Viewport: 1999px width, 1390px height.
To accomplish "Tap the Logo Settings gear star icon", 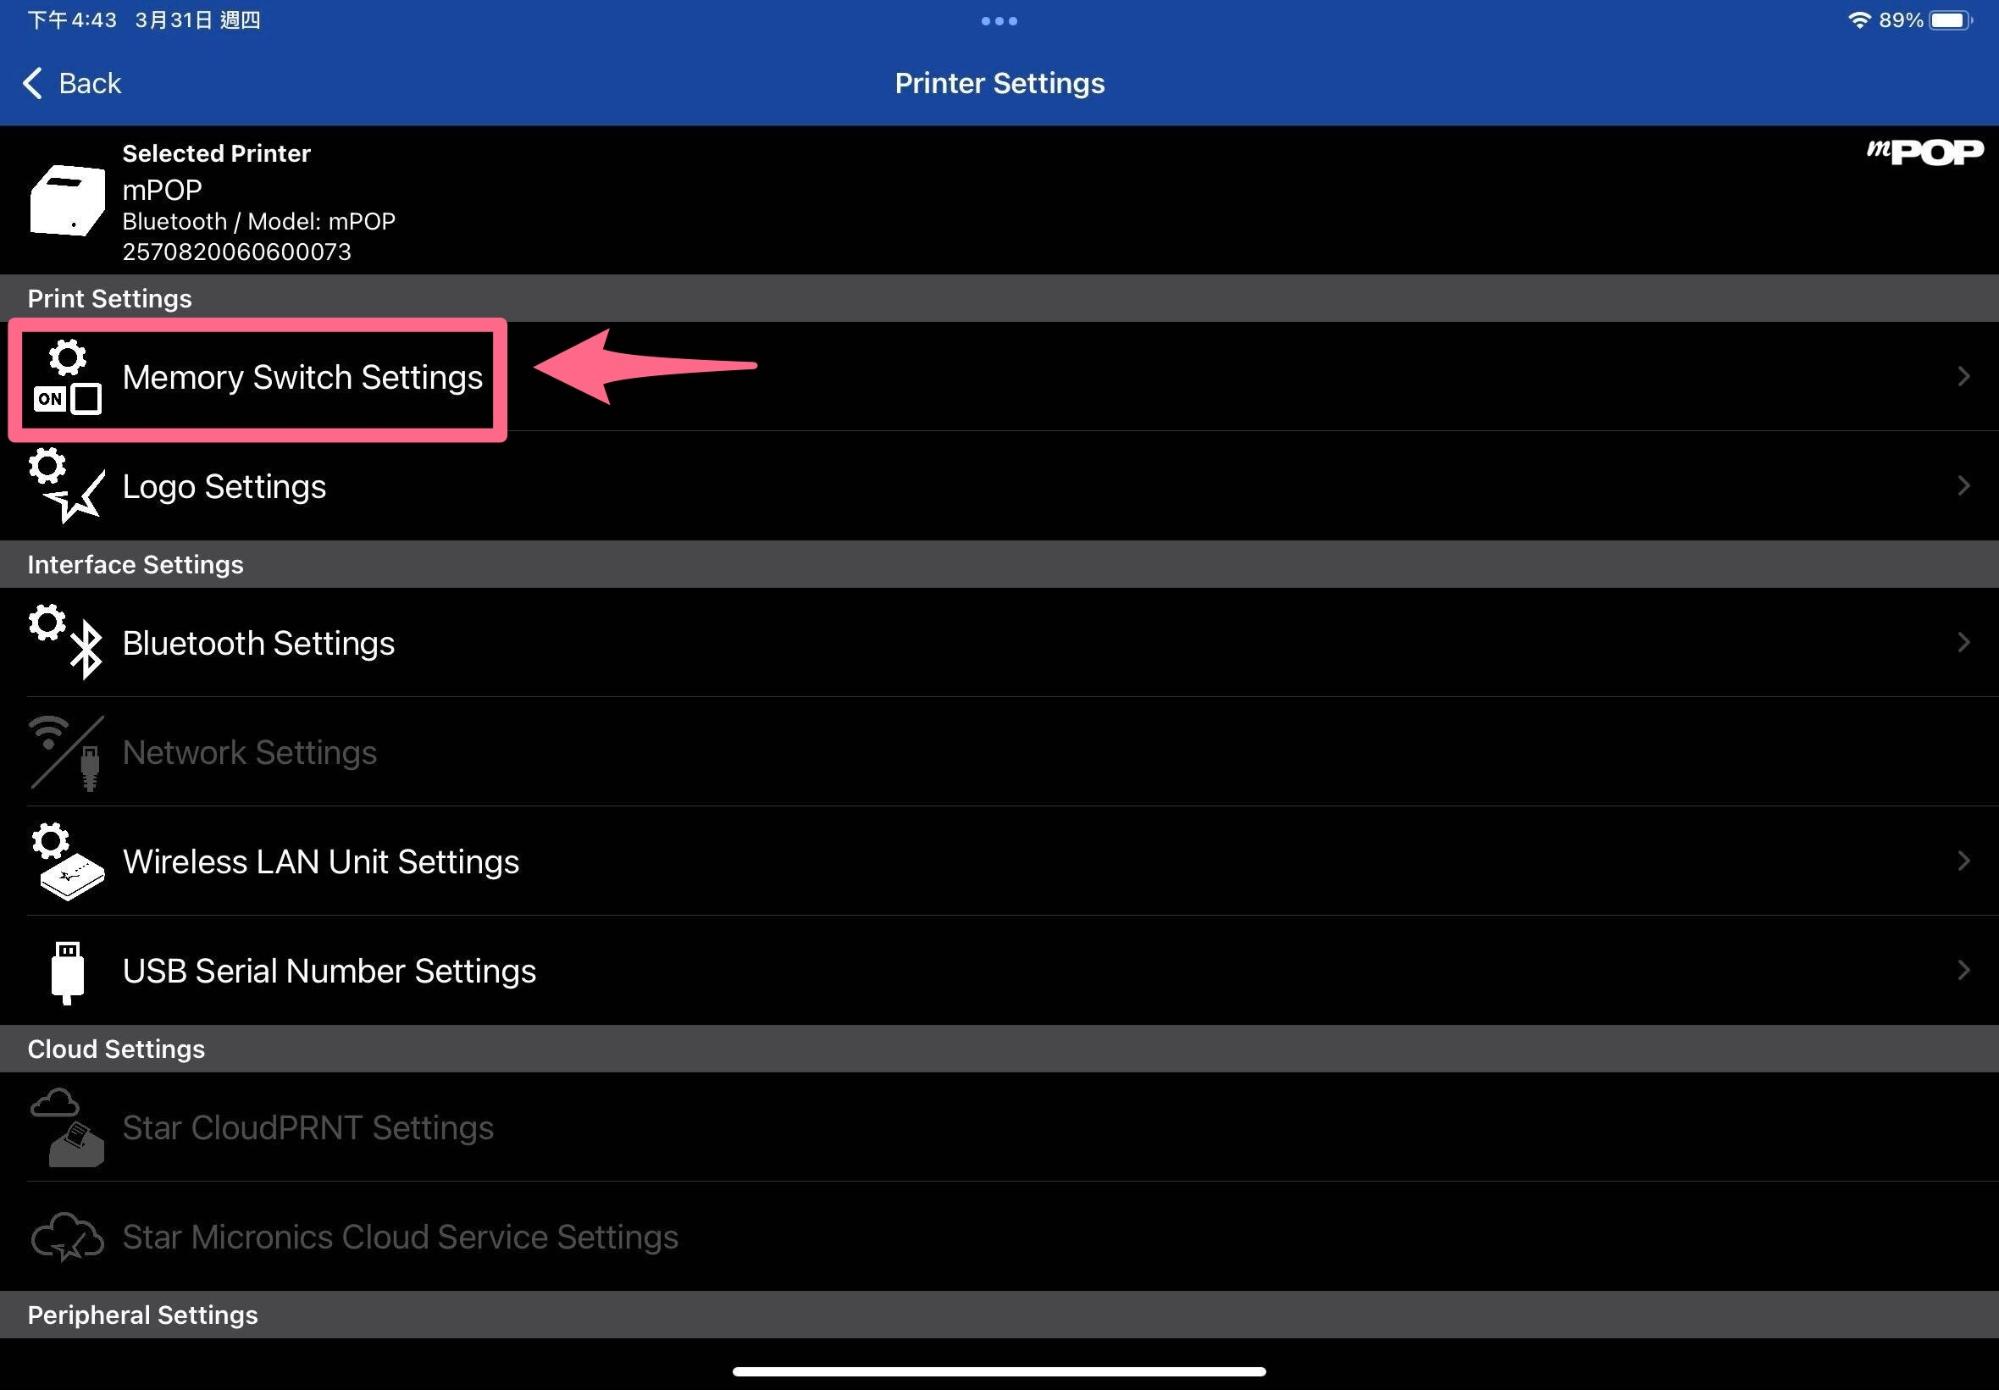I will click(67, 485).
